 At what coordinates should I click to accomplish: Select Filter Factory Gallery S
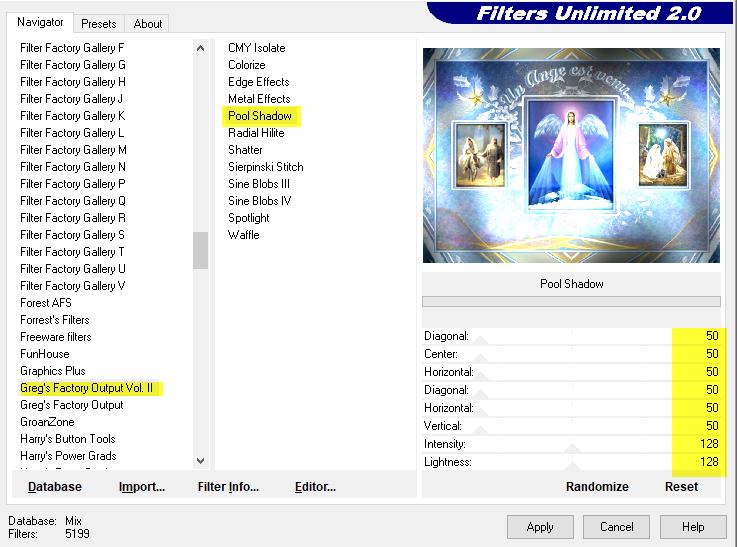click(x=72, y=234)
